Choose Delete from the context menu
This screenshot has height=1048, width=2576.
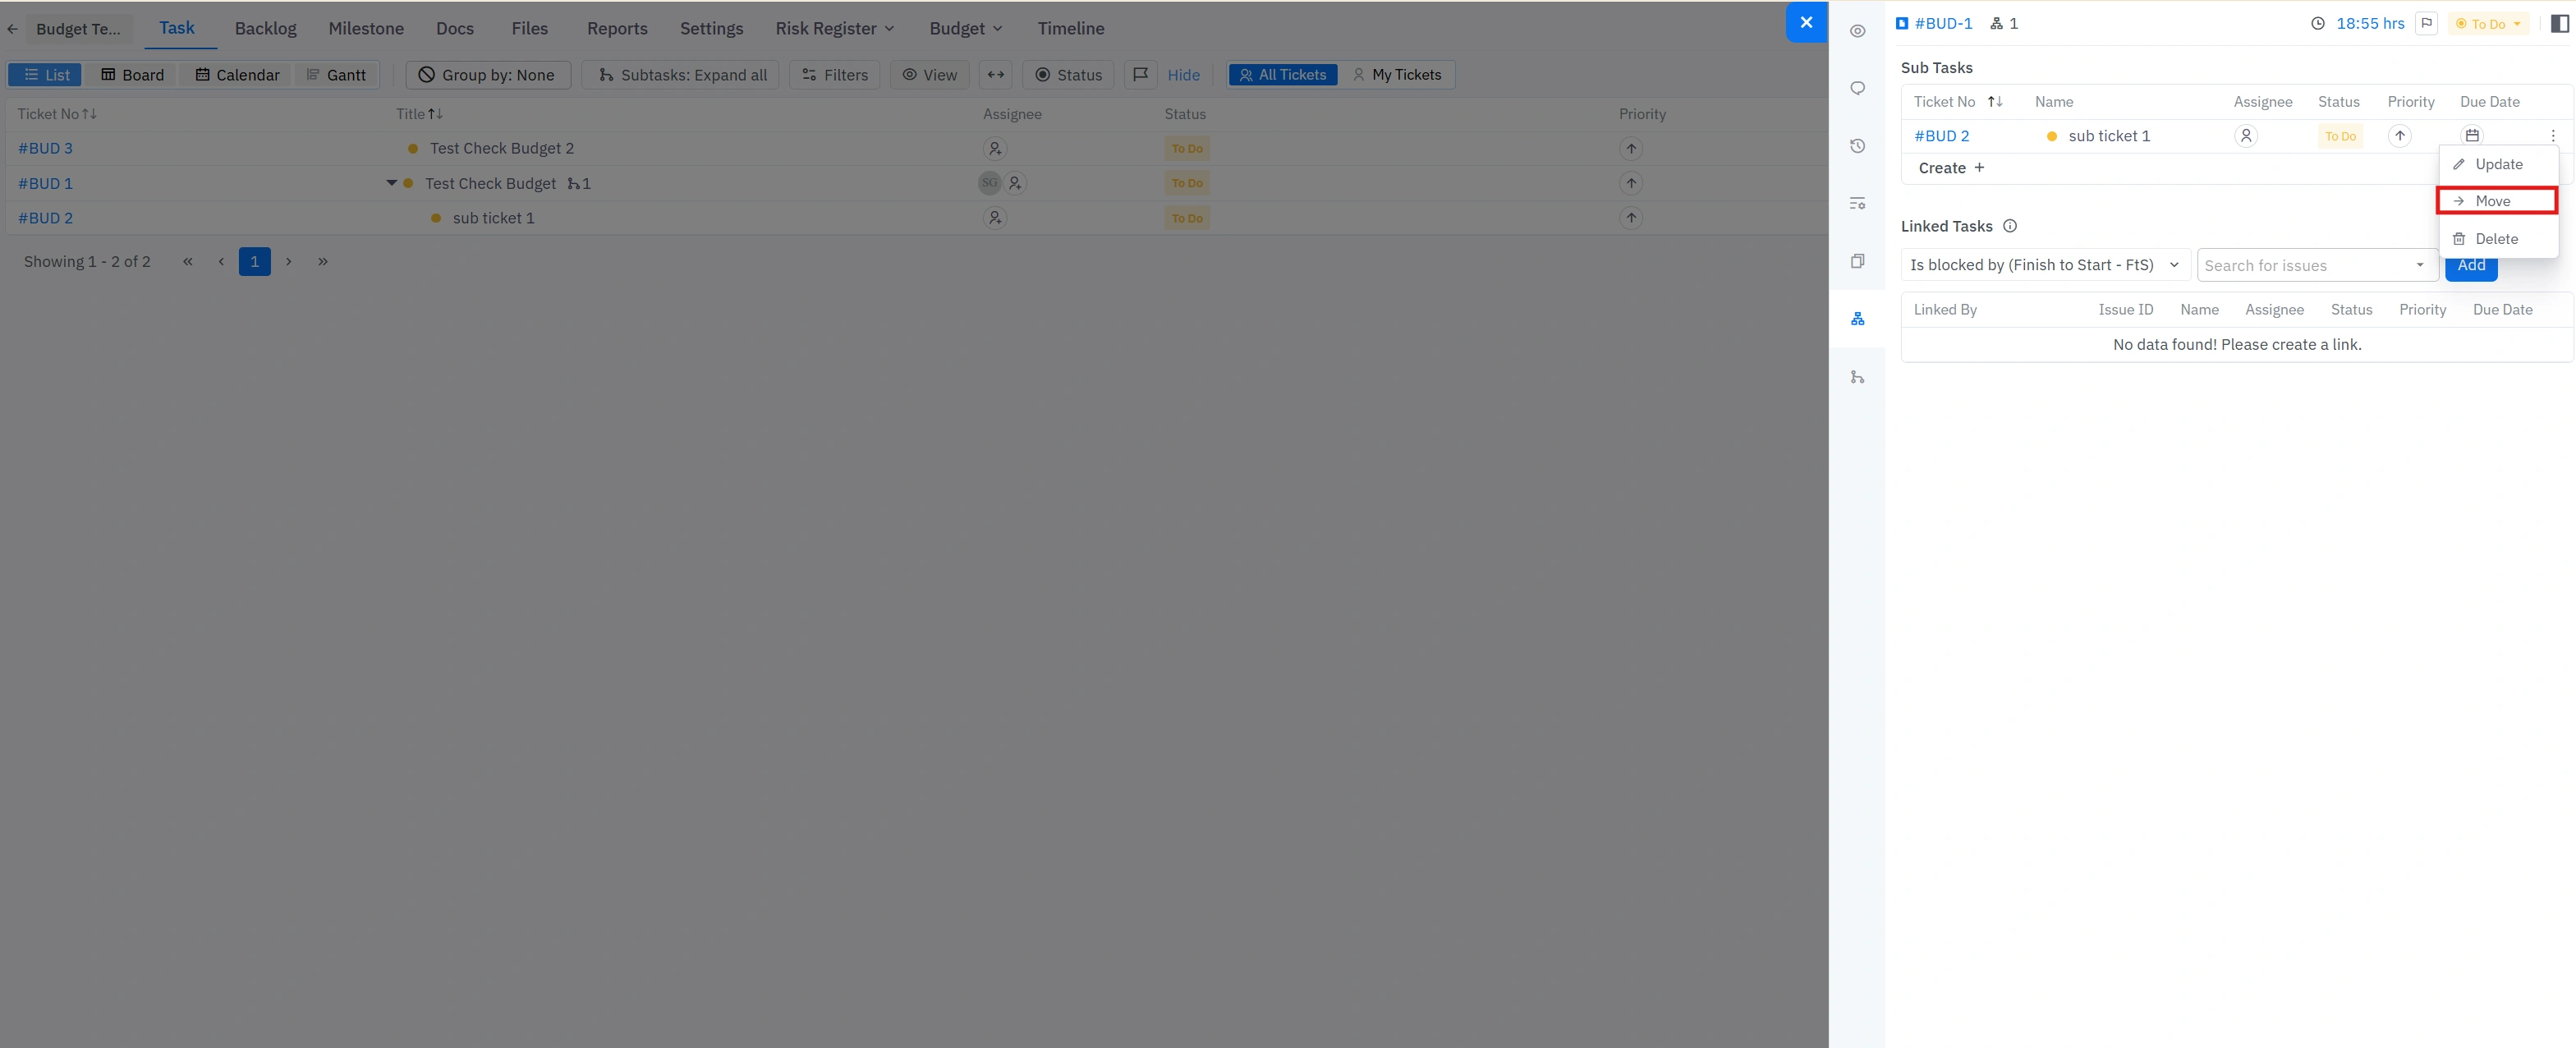2496,239
